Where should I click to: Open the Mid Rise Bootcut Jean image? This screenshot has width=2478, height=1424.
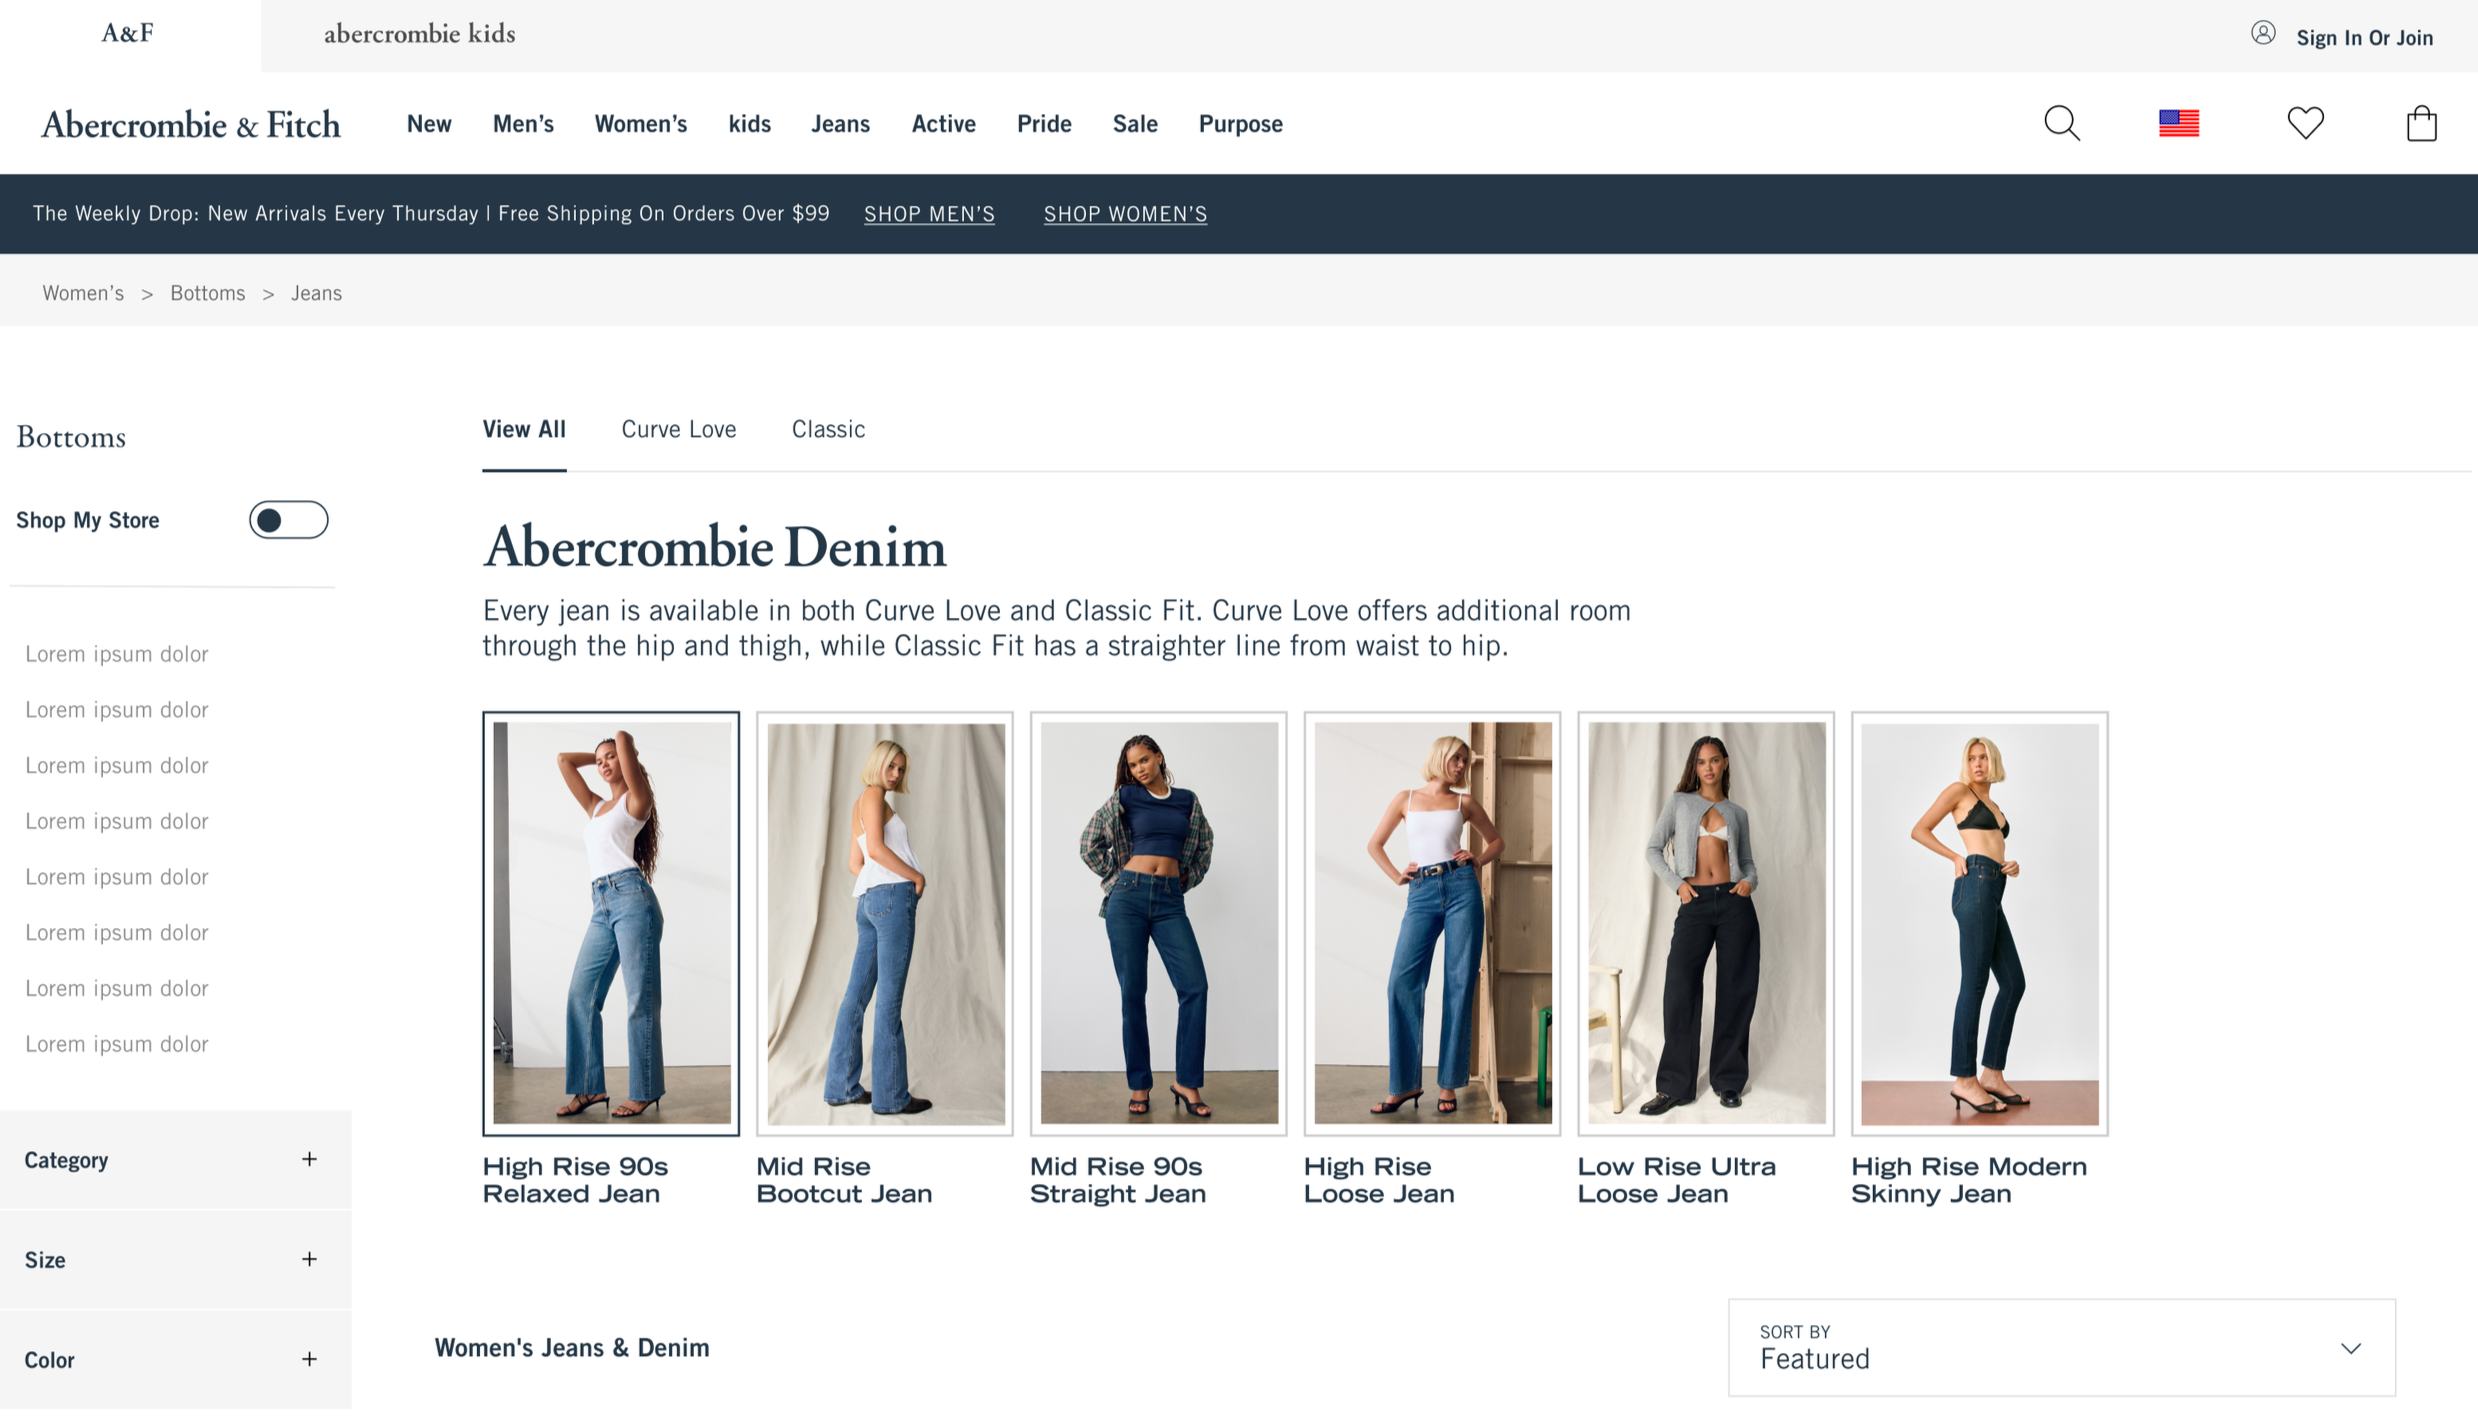(x=884, y=923)
